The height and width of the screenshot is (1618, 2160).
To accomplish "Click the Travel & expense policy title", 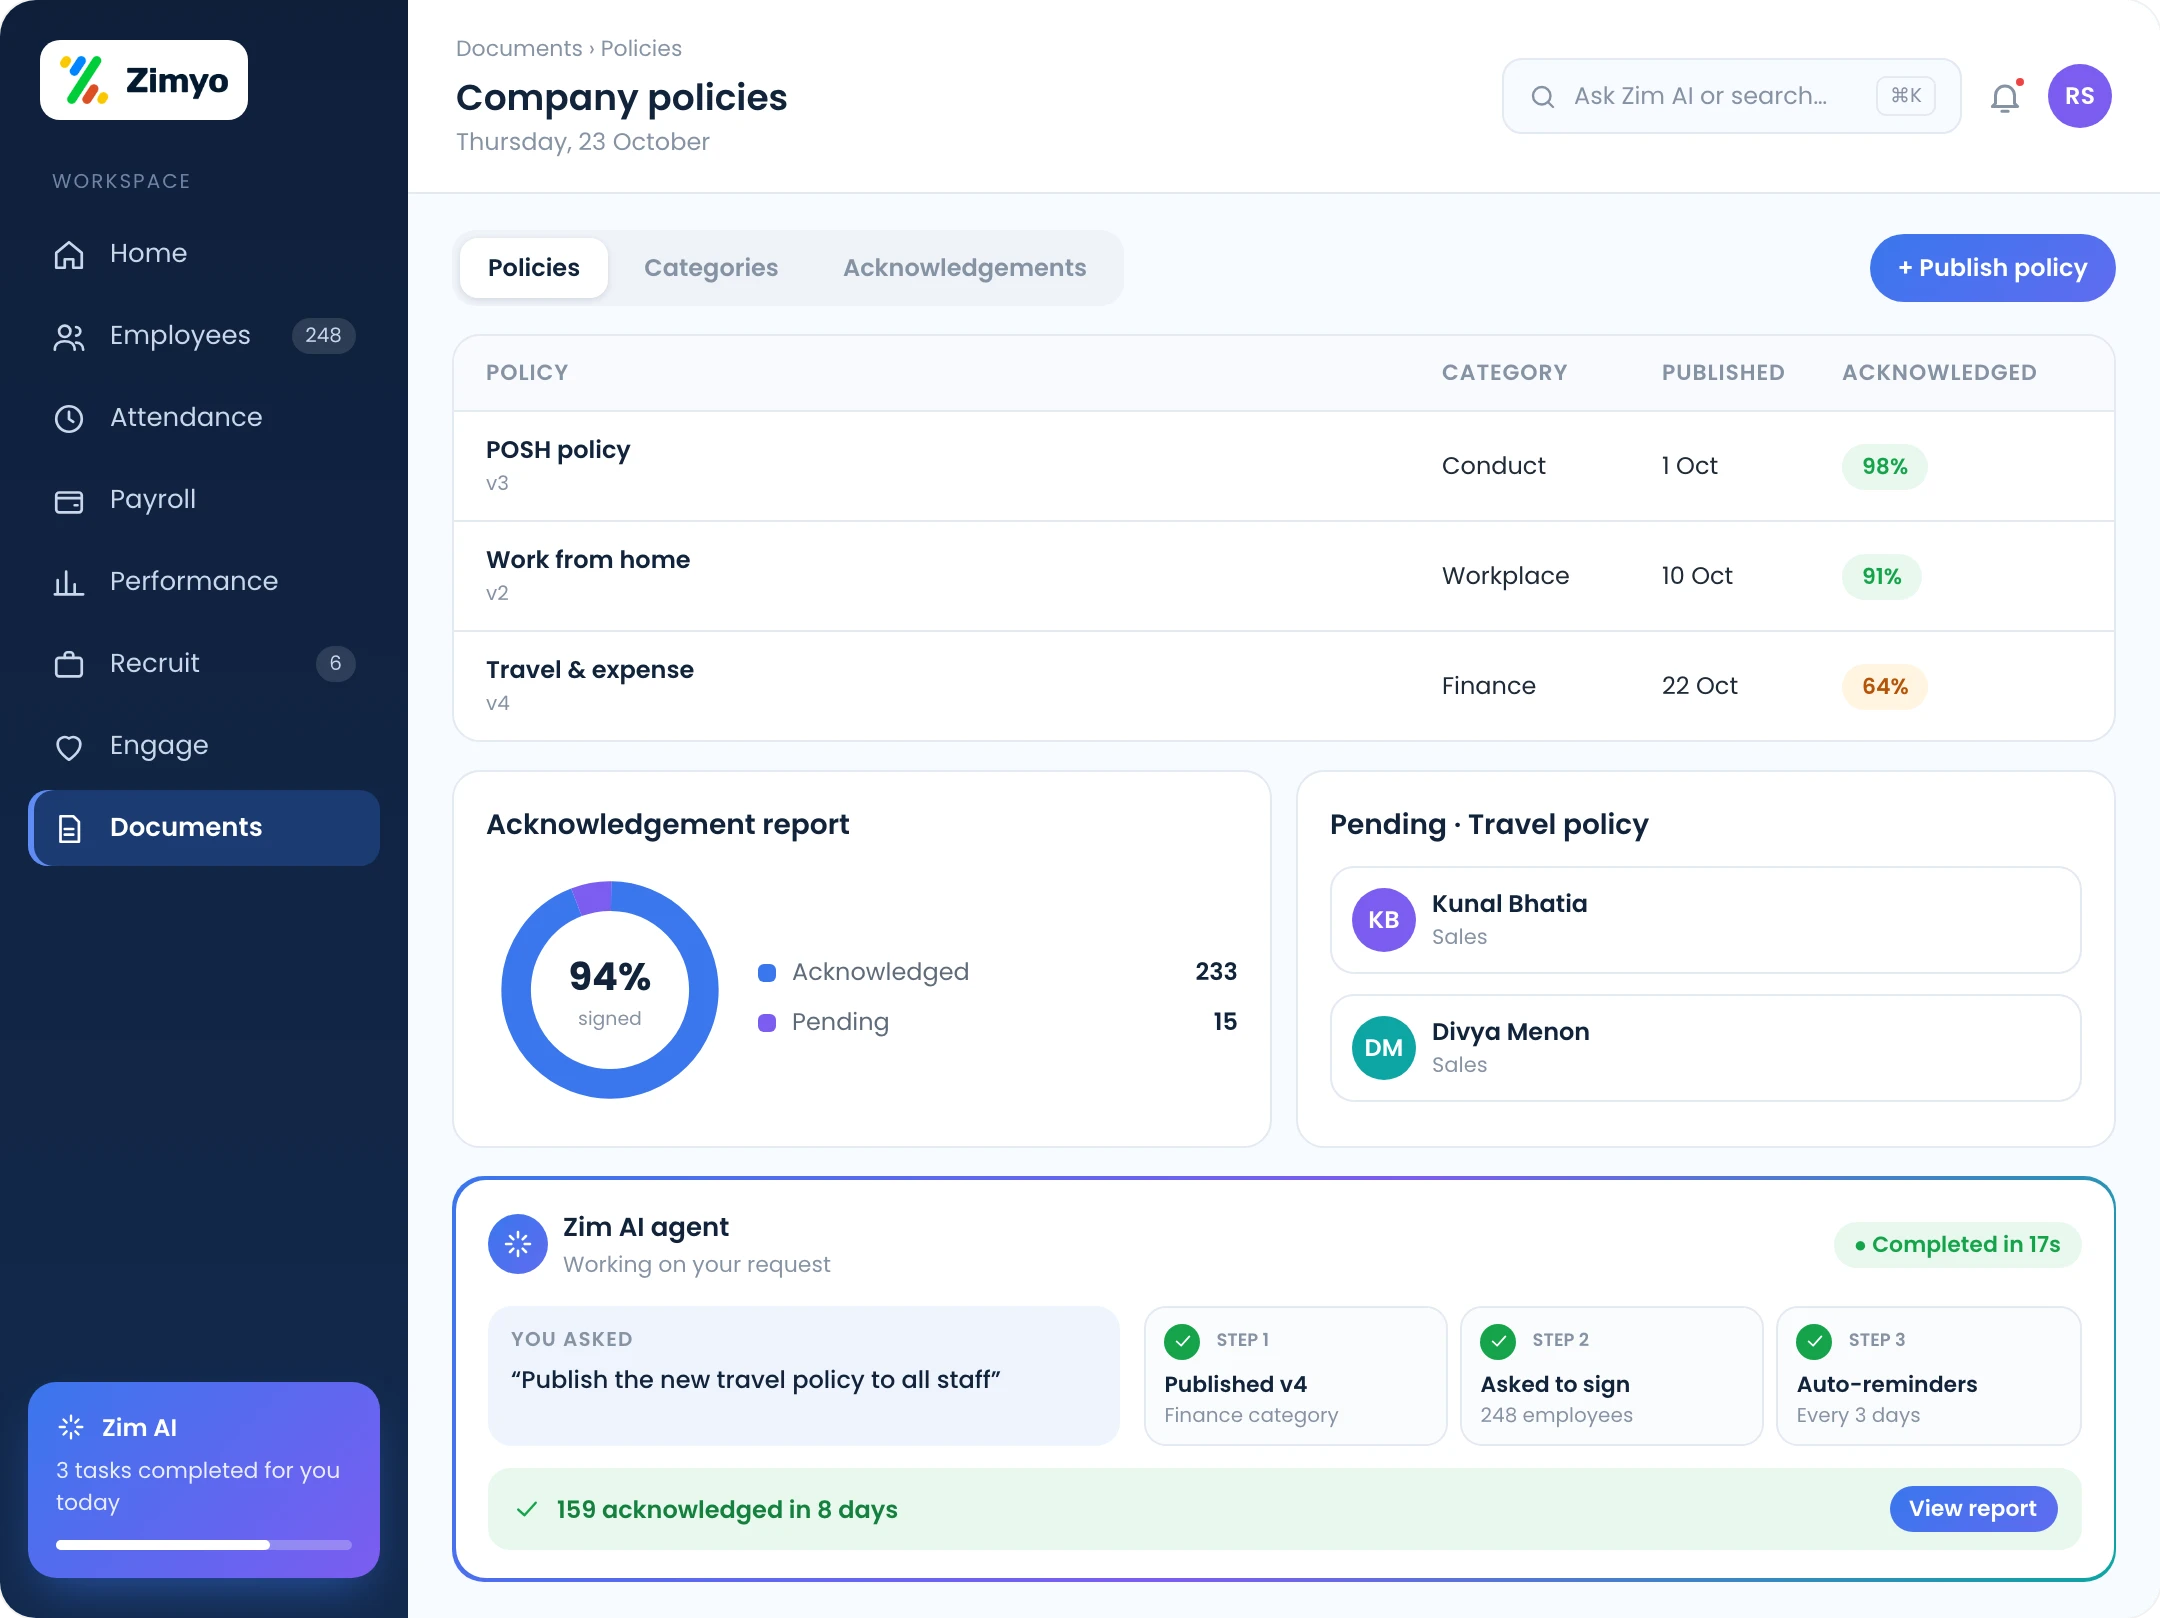I will [x=590, y=670].
